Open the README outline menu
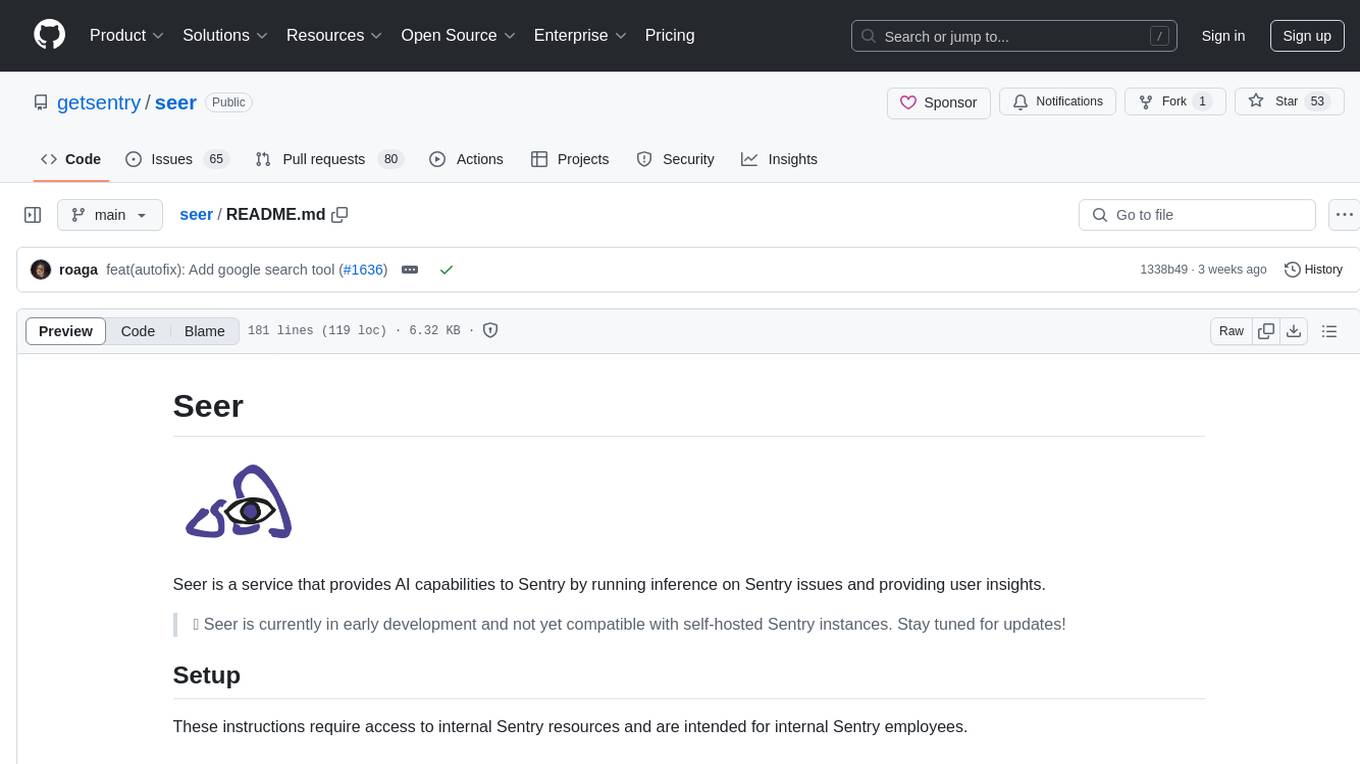The width and height of the screenshot is (1360, 764). [x=1330, y=331]
